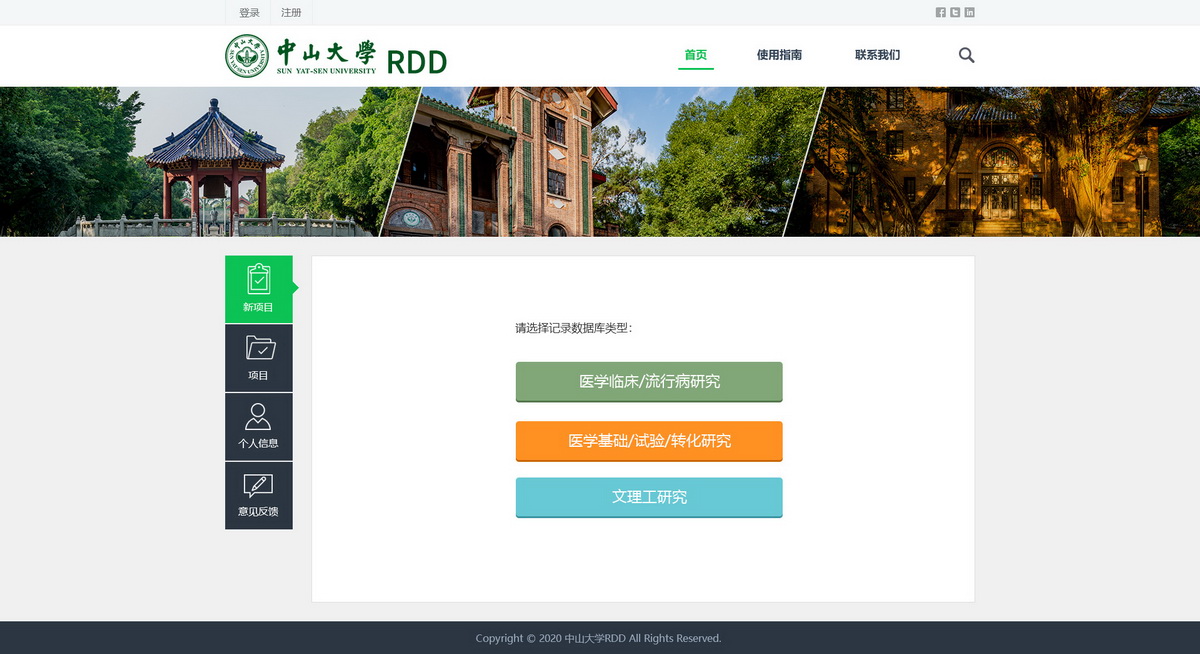This screenshot has width=1200, height=654.
Task: Click the 登录 login link
Action: (249, 13)
